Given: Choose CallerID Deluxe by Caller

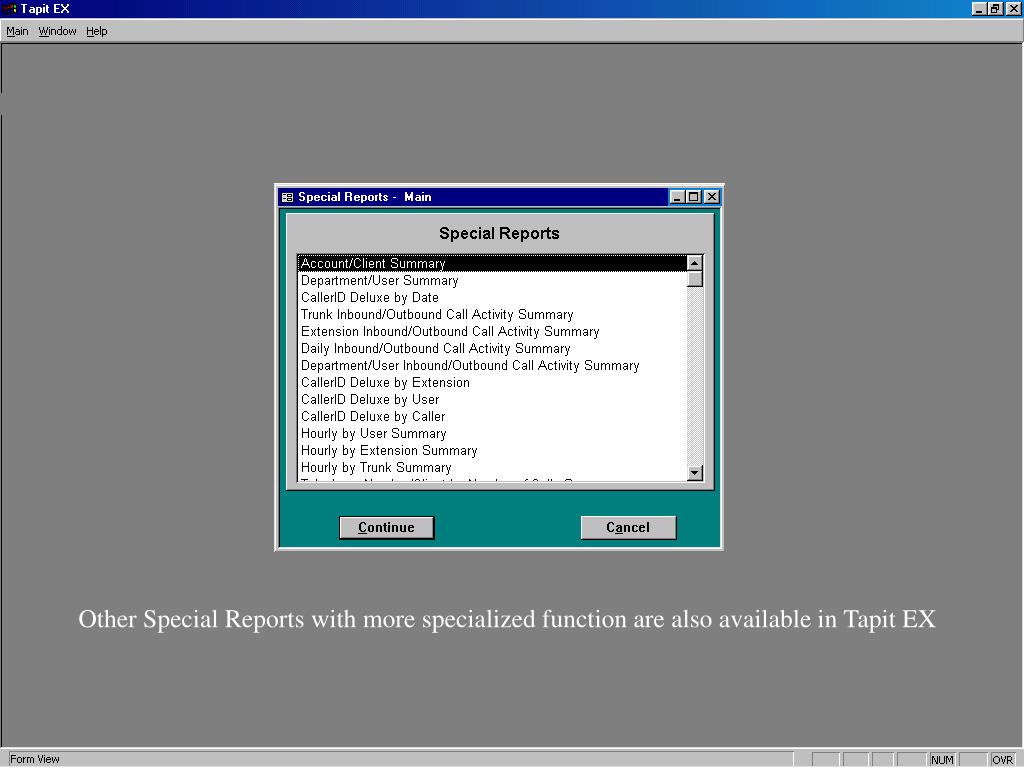Looking at the screenshot, I should click(x=492, y=417).
